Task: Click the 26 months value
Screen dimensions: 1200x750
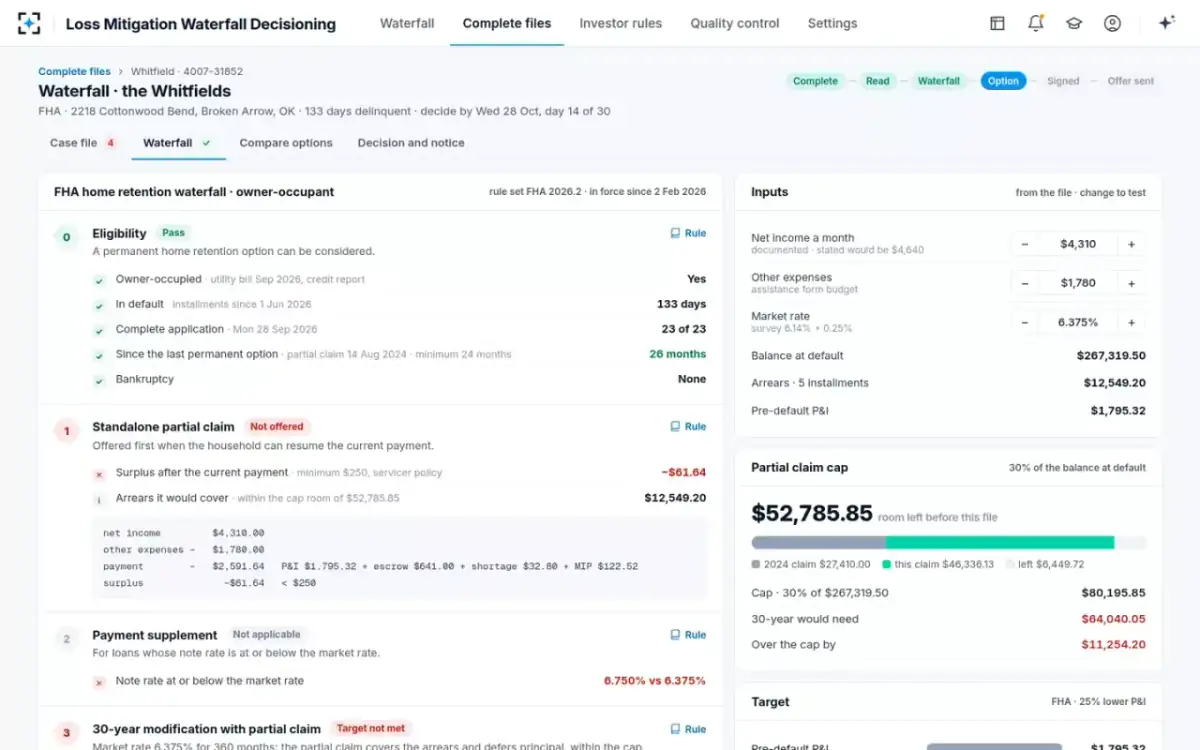Action: 677,354
